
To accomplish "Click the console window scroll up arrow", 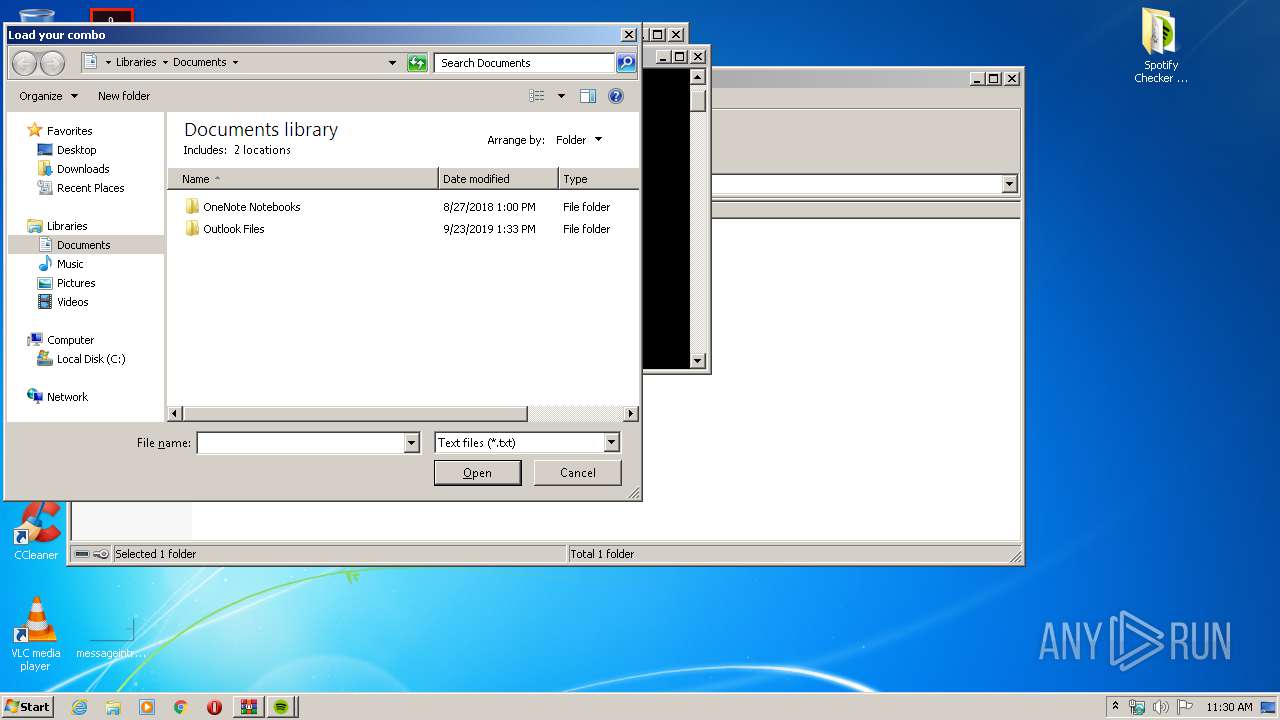I will click(x=698, y=77).
